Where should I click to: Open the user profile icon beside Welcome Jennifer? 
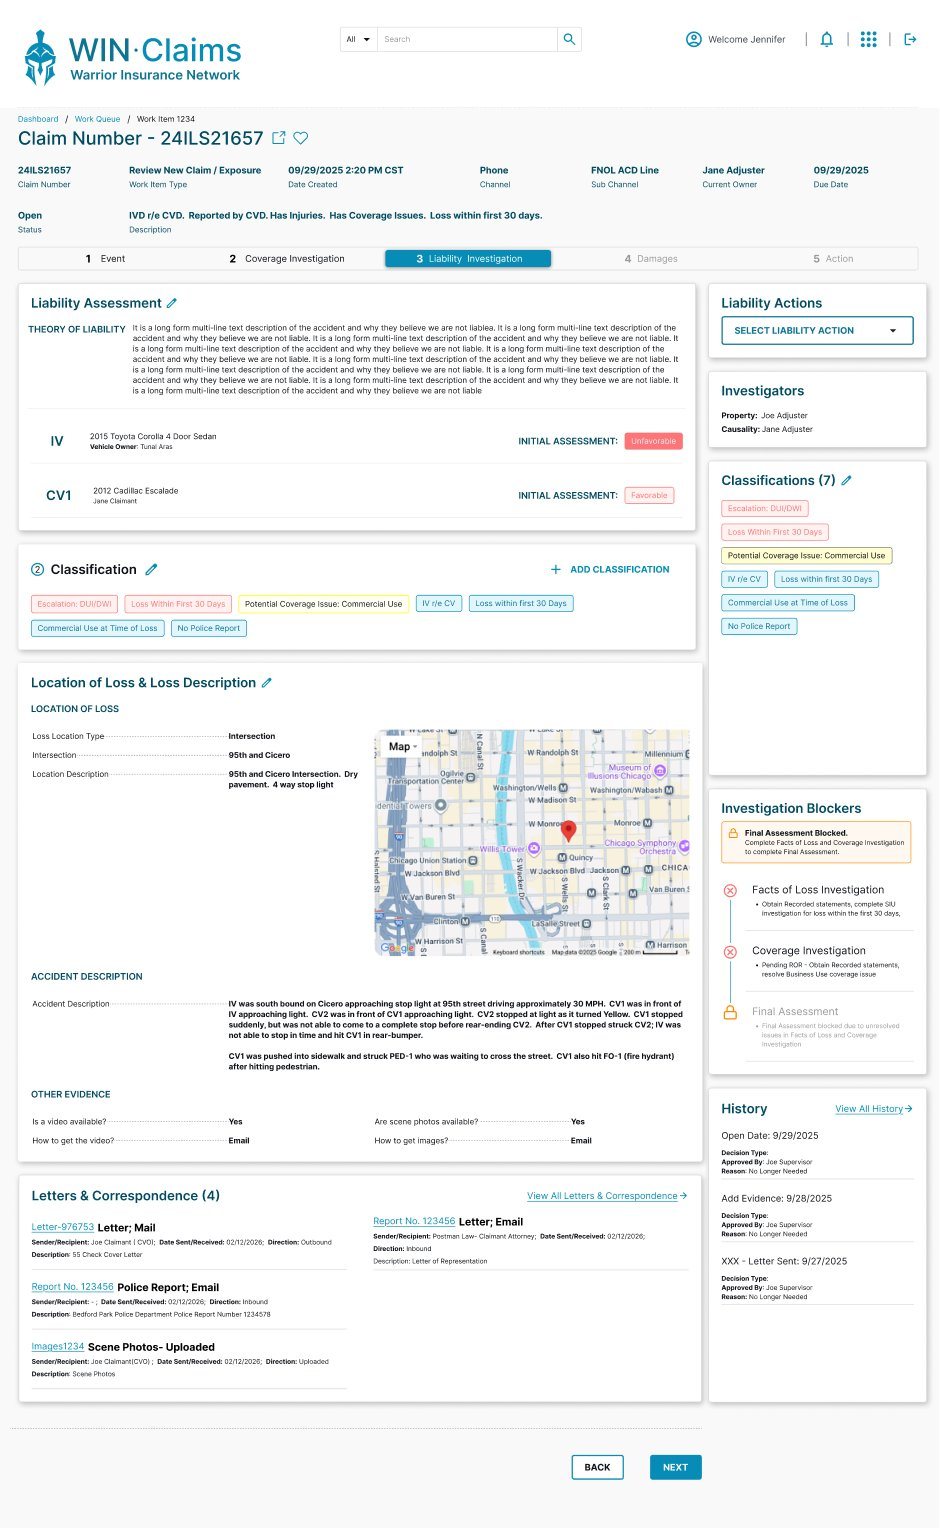pyautogui.click(x=693, y=39)
